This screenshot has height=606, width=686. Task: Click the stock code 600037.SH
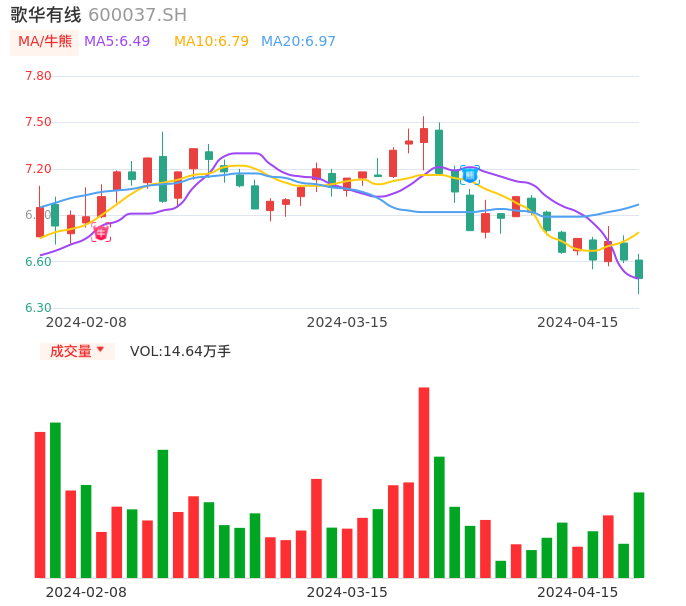coord(138,15)
